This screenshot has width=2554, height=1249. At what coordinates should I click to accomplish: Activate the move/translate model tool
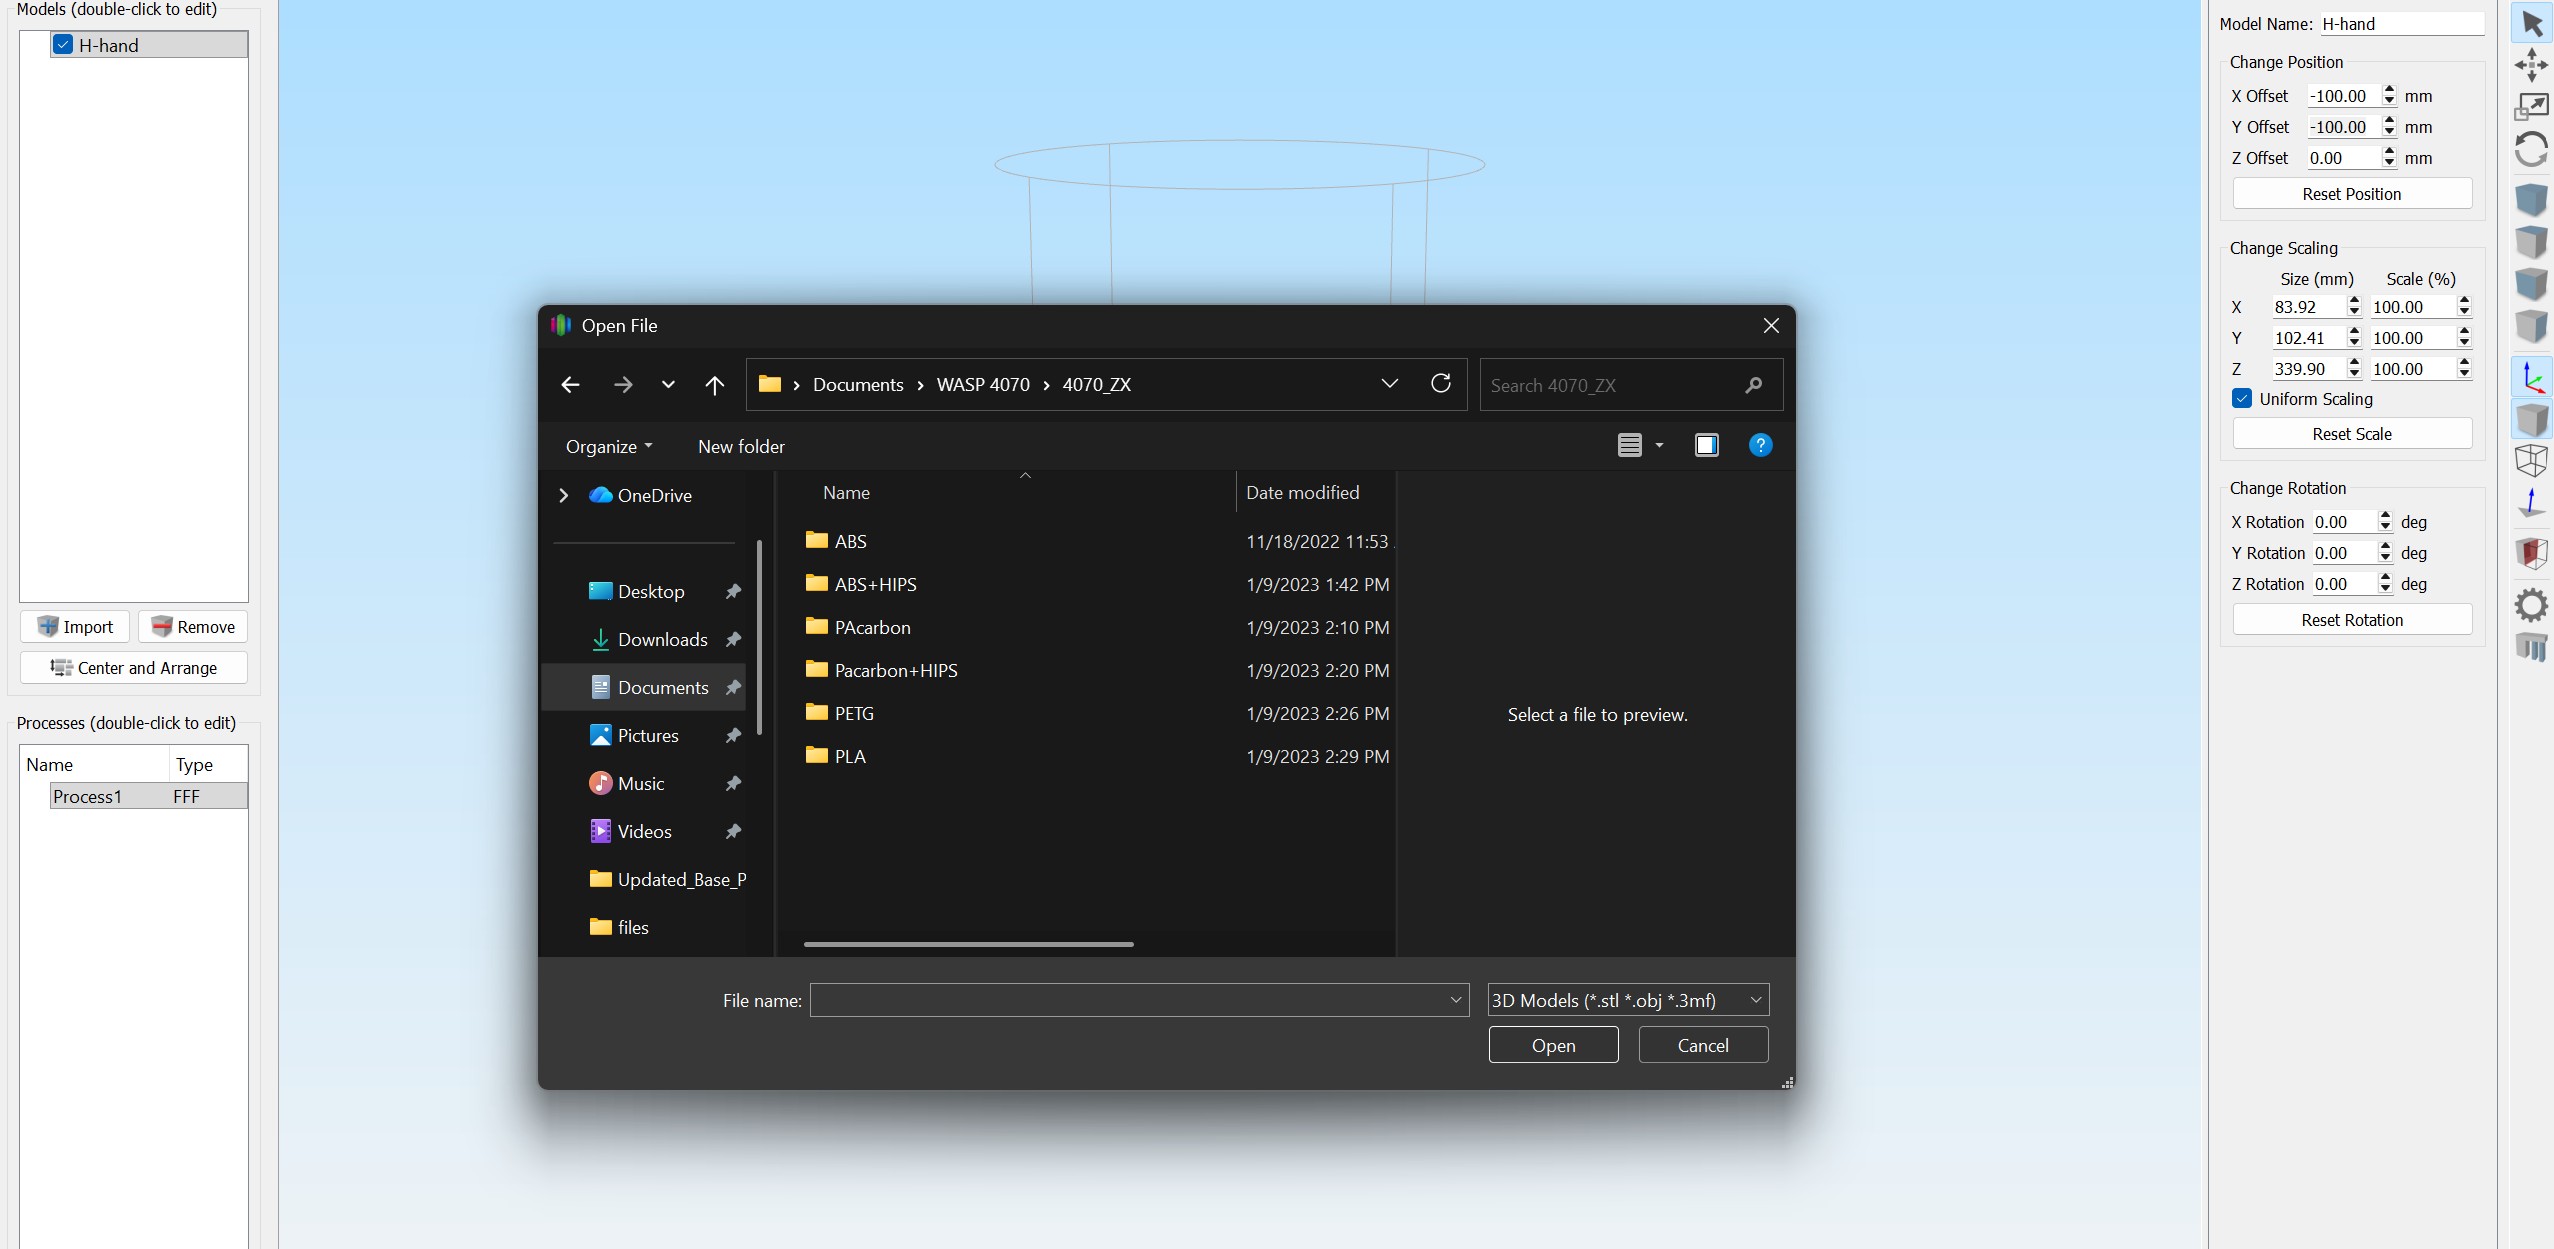[x=2532, y=65]
